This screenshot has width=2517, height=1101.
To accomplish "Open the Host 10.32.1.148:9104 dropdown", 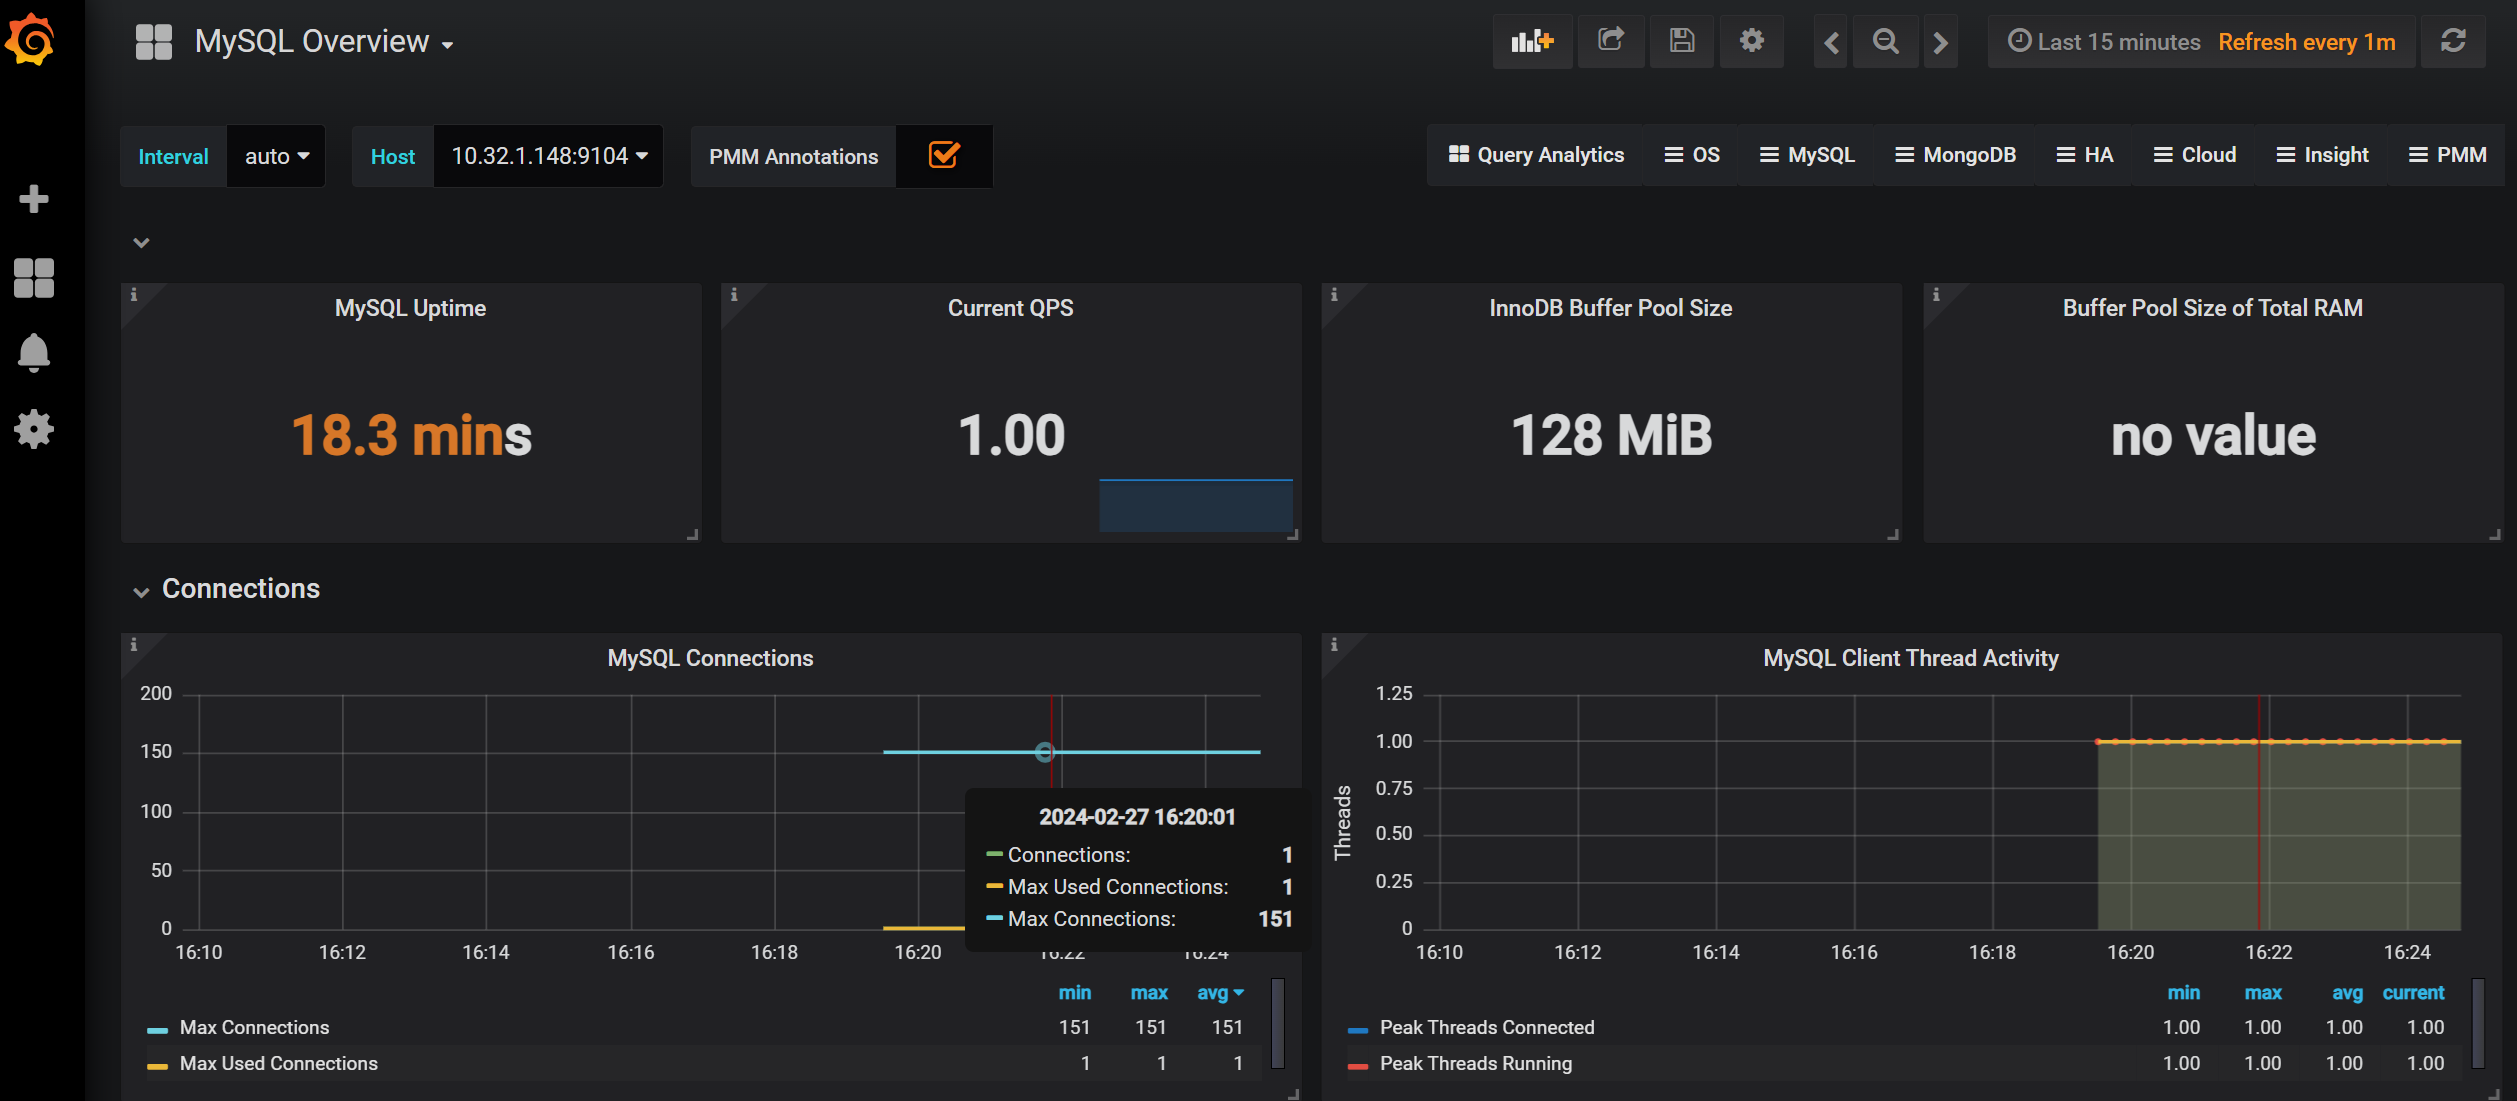I will point(548,156).
